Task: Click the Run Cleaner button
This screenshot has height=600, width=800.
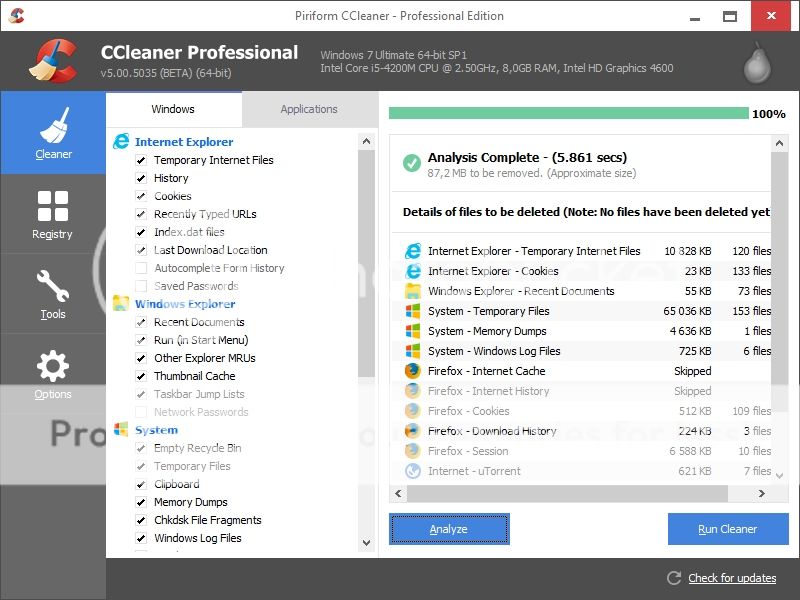Action: click(728, 529)
